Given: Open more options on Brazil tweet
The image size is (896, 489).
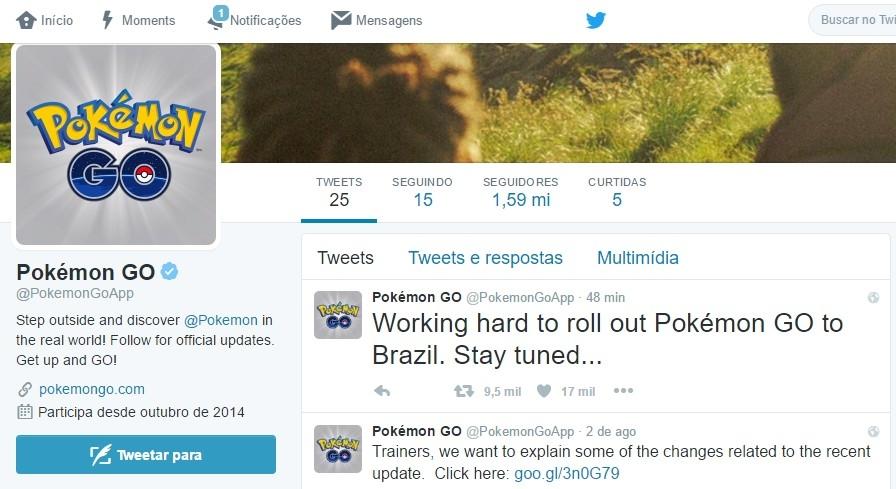Looking at the screenshot, I should click(623, 391).
